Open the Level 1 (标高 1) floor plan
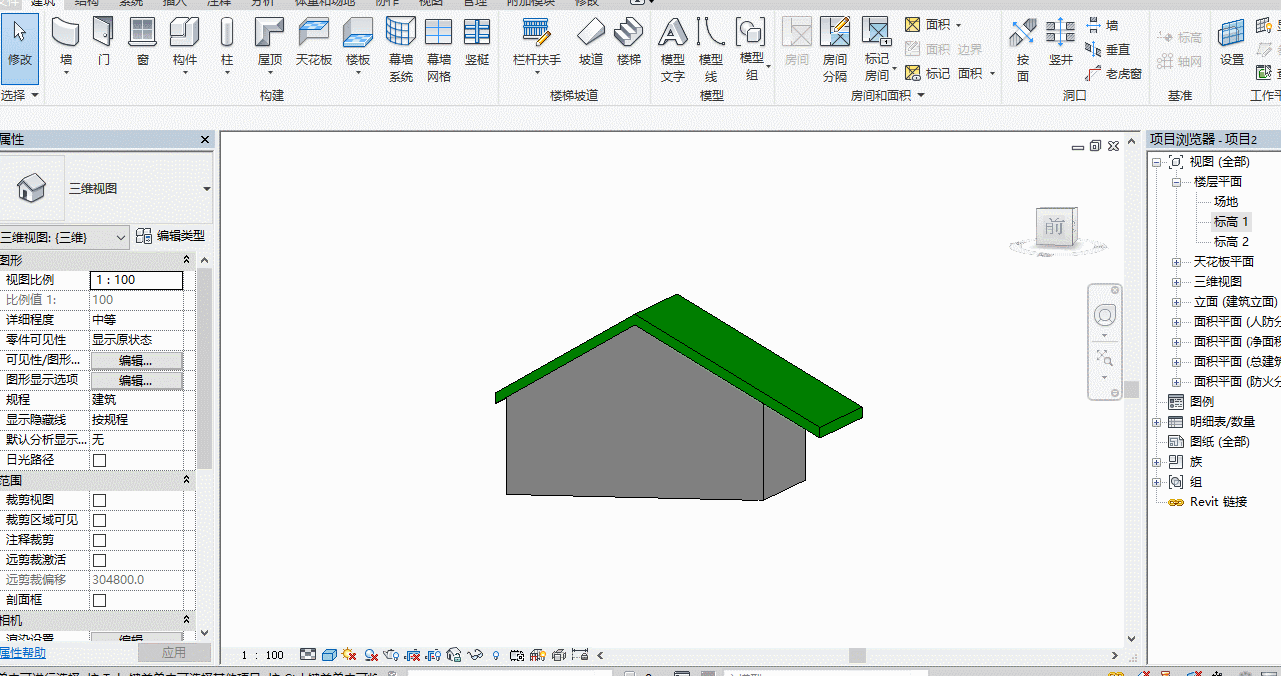 (1231, 222)
